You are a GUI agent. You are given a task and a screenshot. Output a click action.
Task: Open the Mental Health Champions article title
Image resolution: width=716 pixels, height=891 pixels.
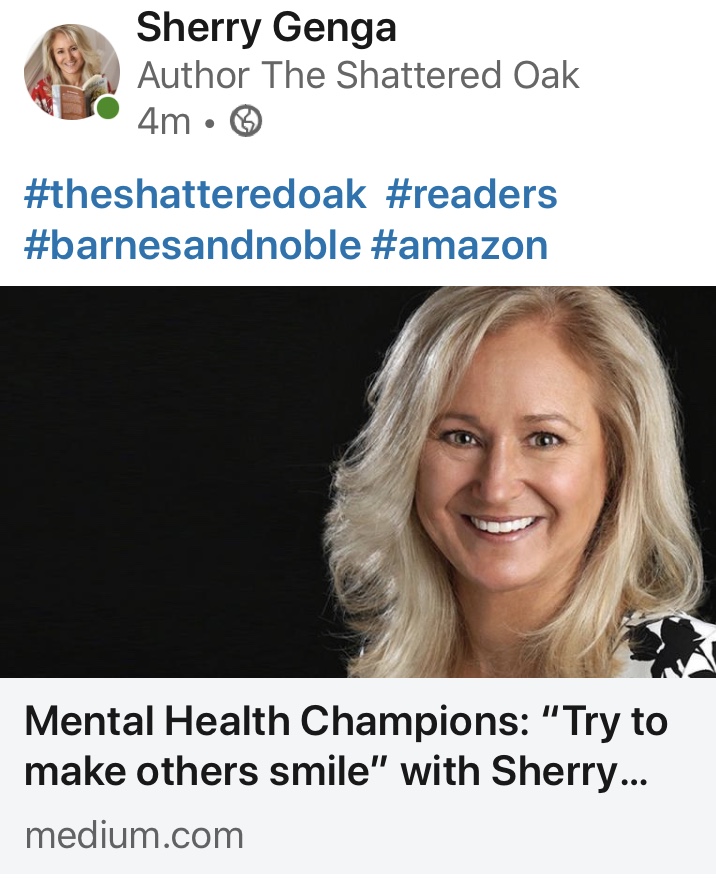[345, 746]
